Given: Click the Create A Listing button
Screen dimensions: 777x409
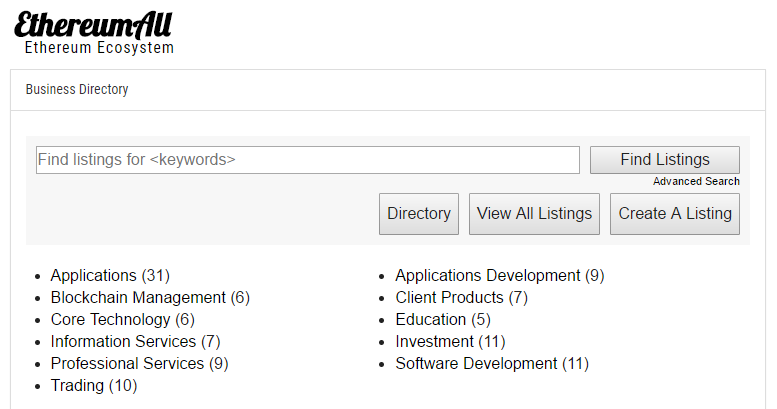Looking at the screenshot, I should tap(674, 214).
